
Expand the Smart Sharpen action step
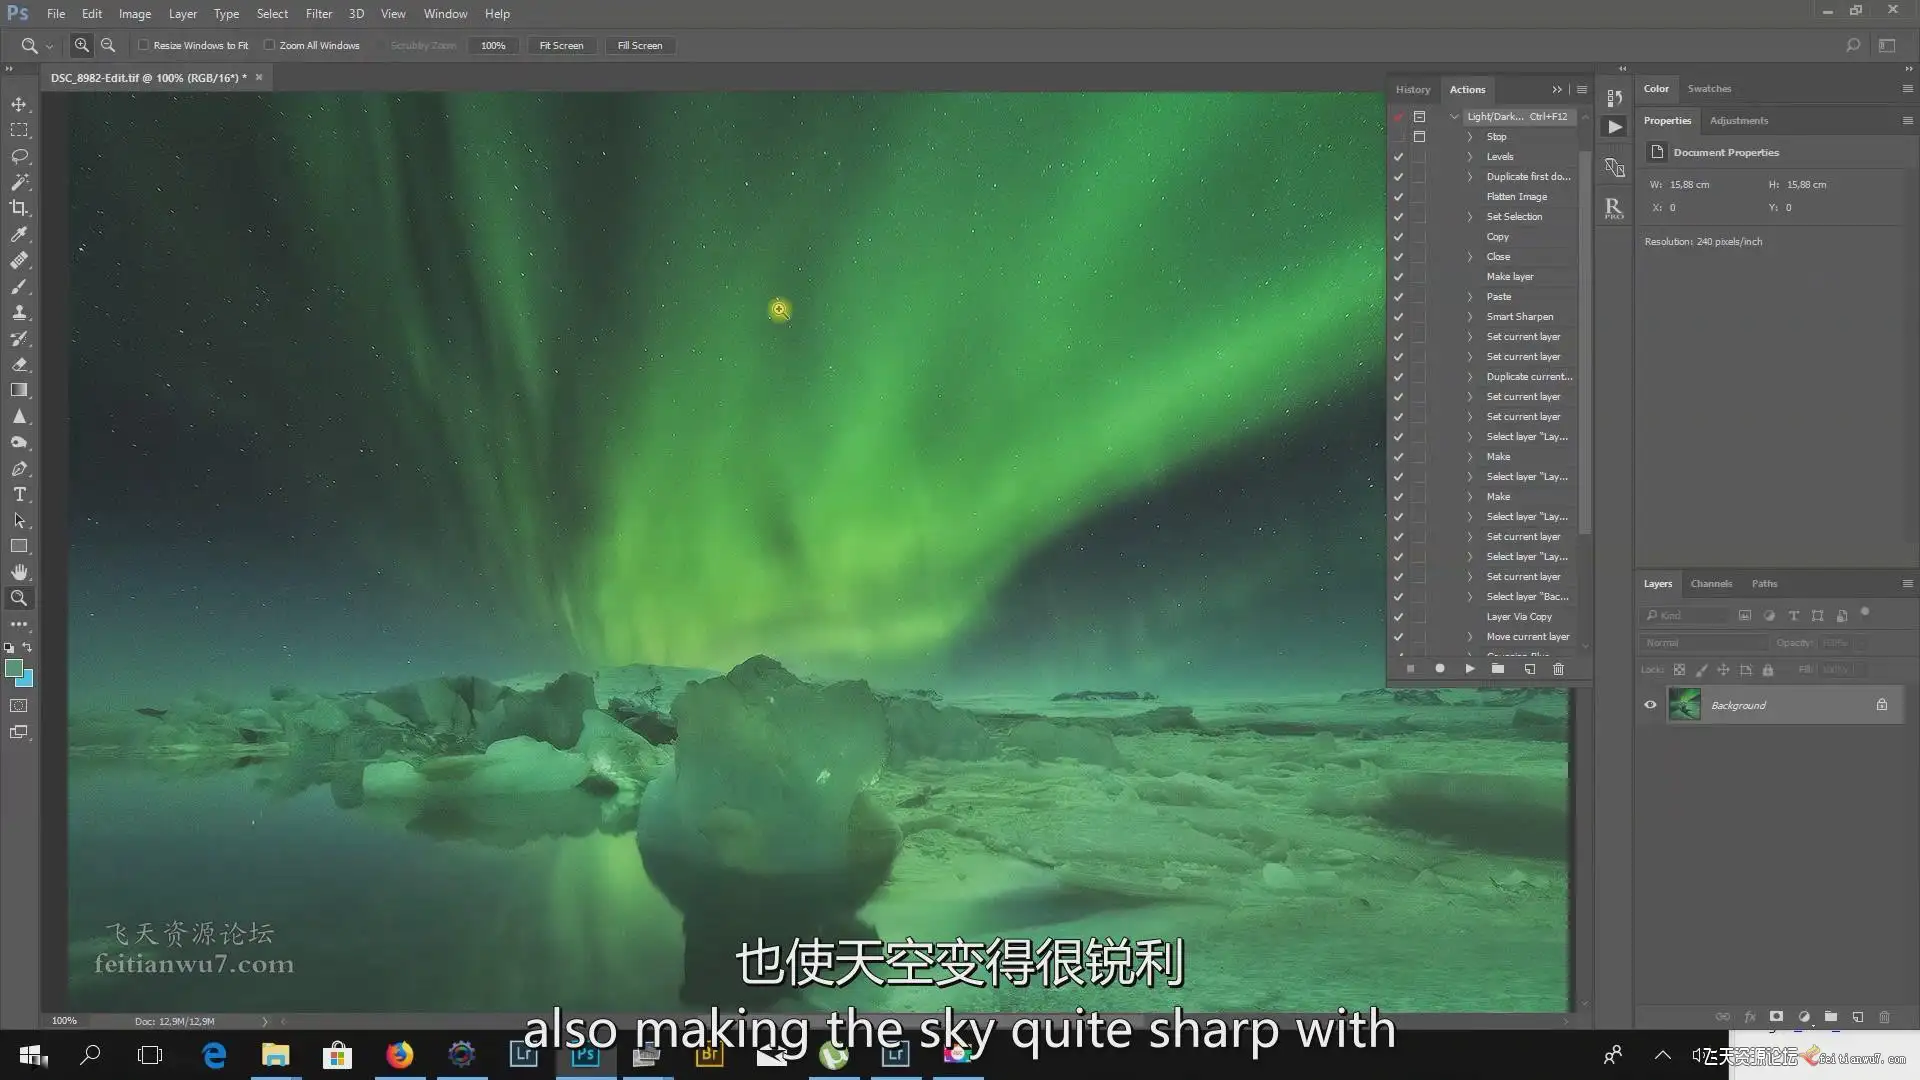[x=1470, y=316]
